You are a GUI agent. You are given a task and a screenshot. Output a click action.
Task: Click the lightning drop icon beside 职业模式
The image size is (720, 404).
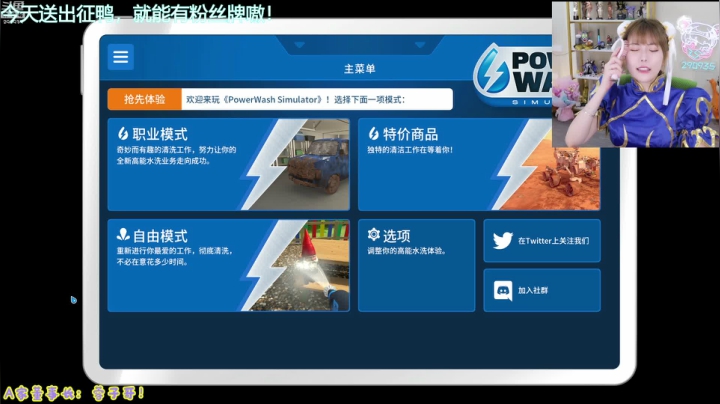point(123,134)
